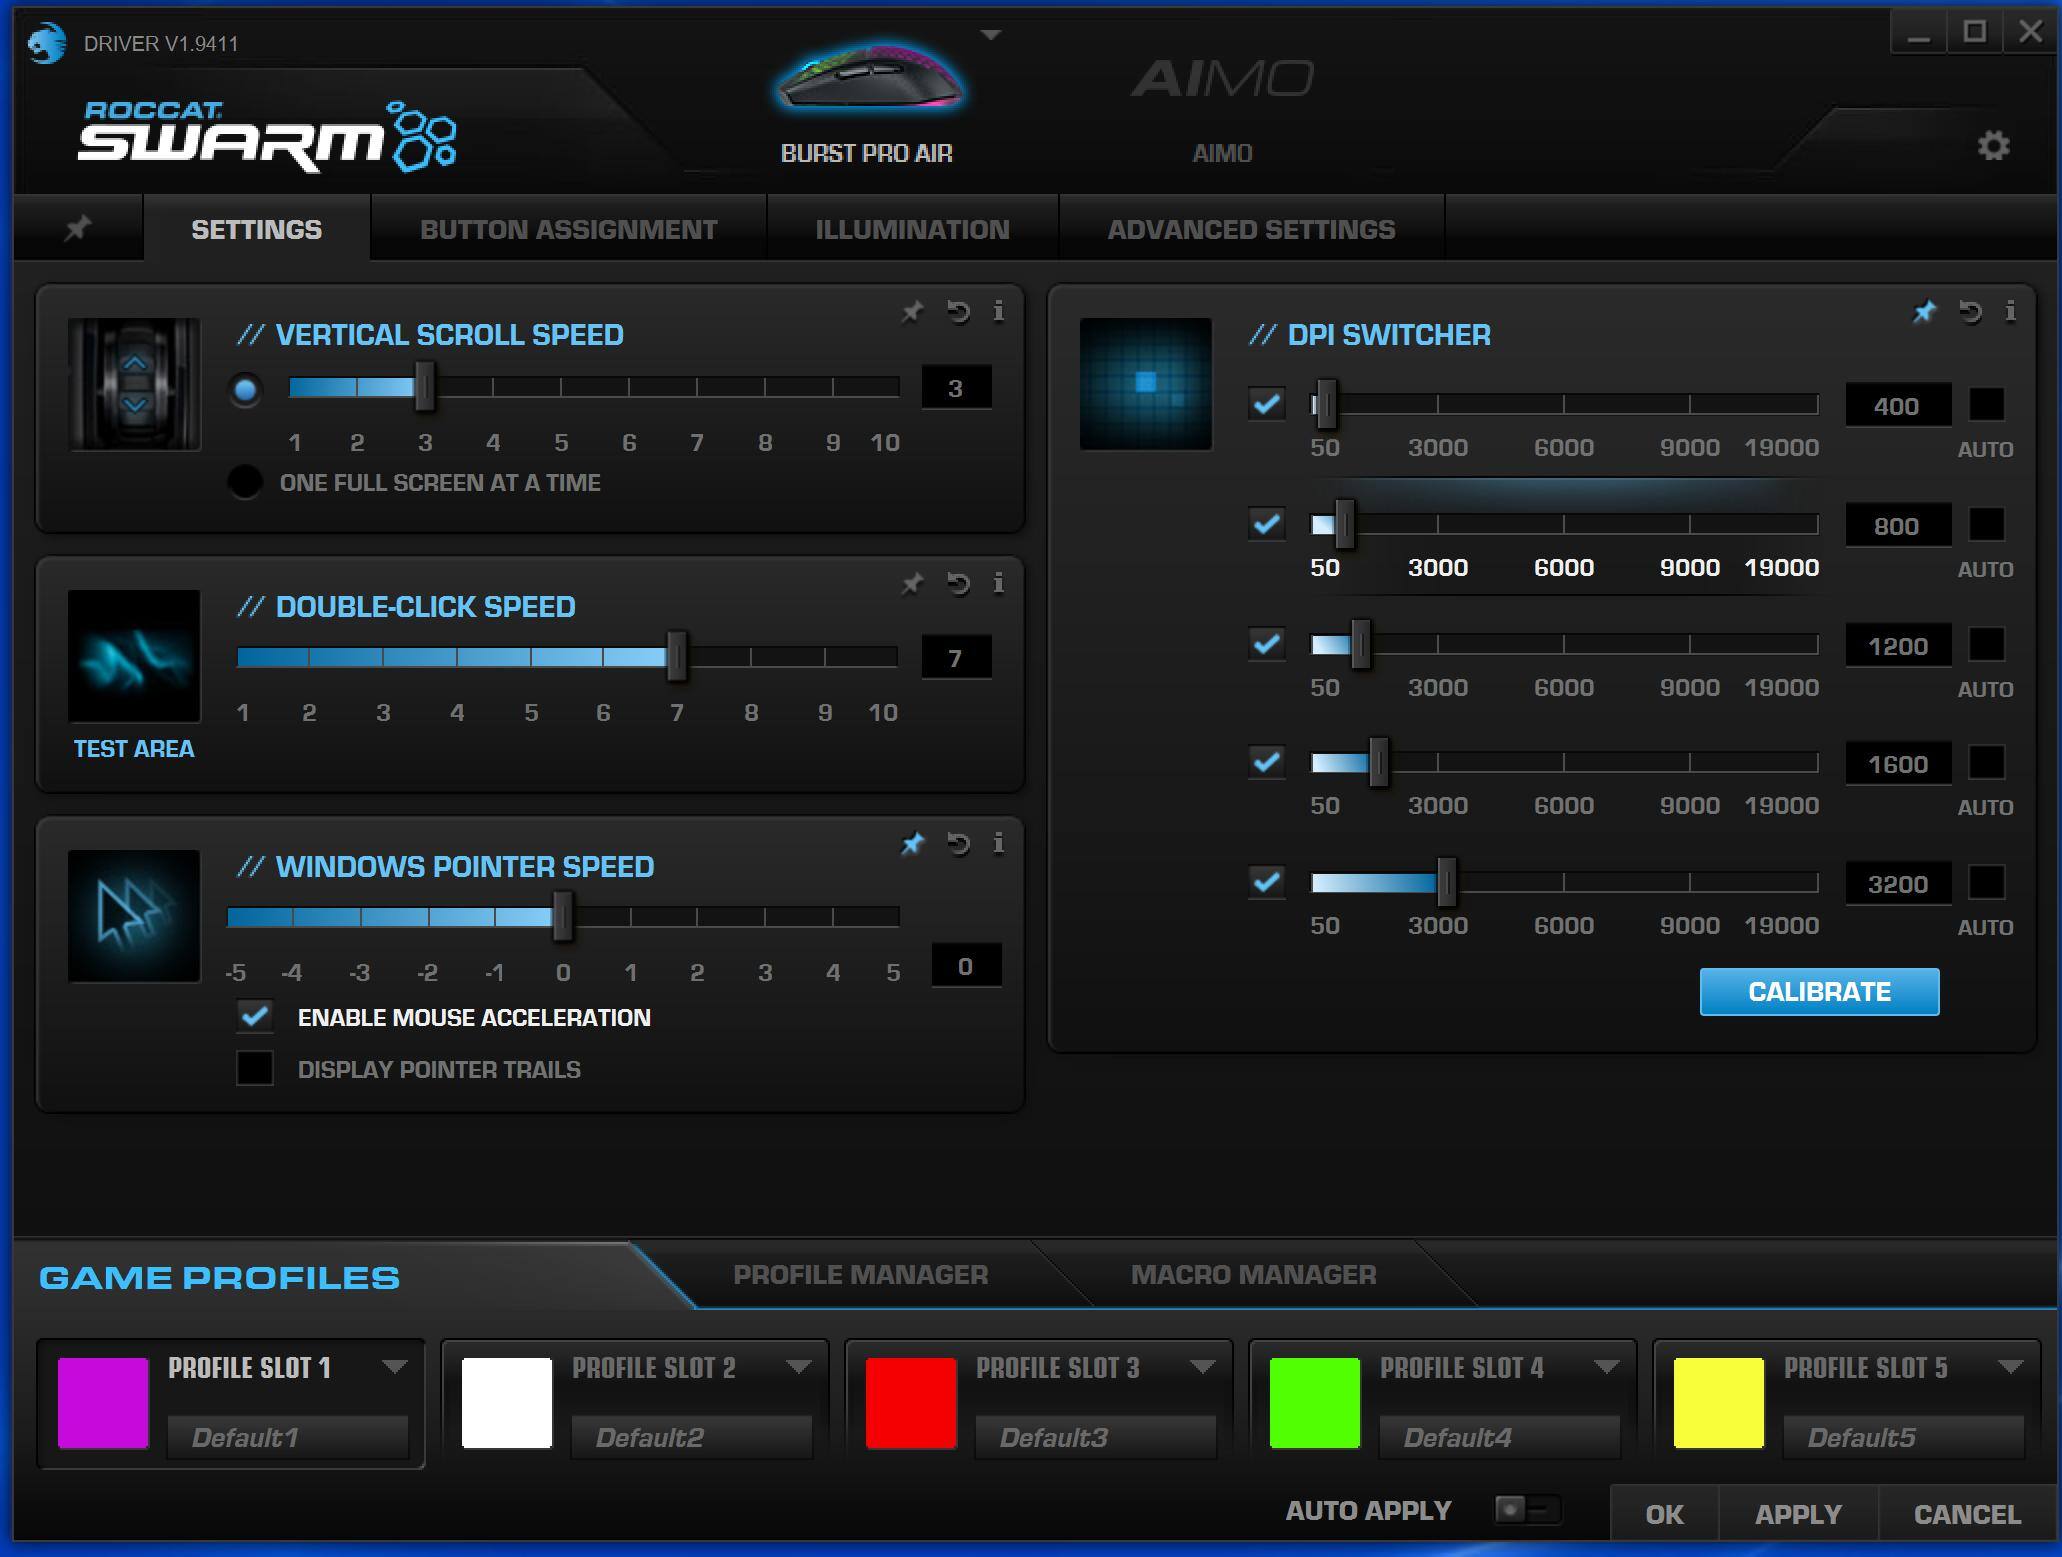Open the Macro Manager tab
Screen dimensions: 2062x1557
pos(1253,1275)
